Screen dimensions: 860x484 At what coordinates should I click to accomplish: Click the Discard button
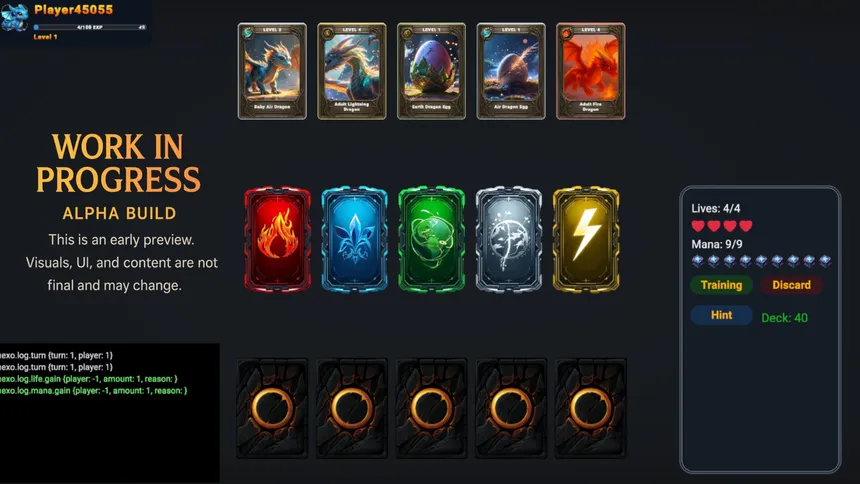(x=791, y=285)
